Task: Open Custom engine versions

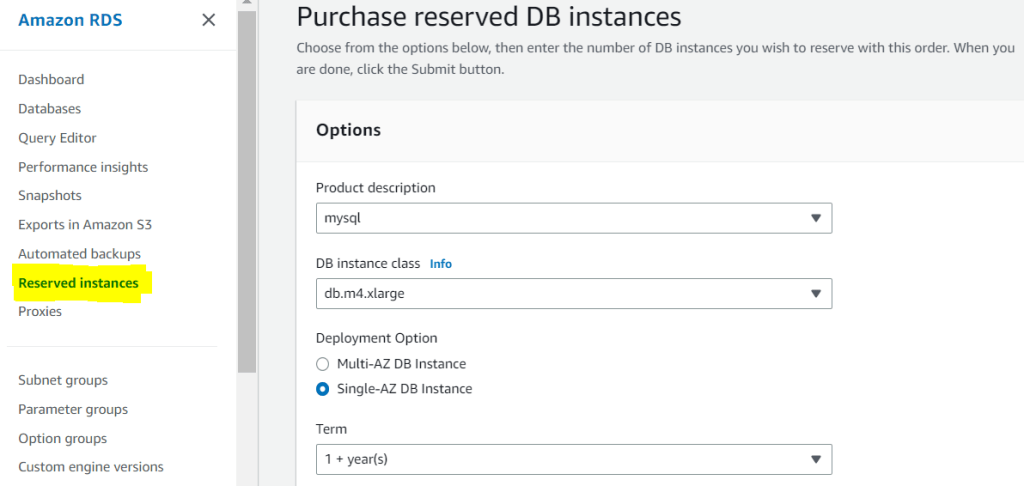Action: pyautogui.click(x=91, y=467)
